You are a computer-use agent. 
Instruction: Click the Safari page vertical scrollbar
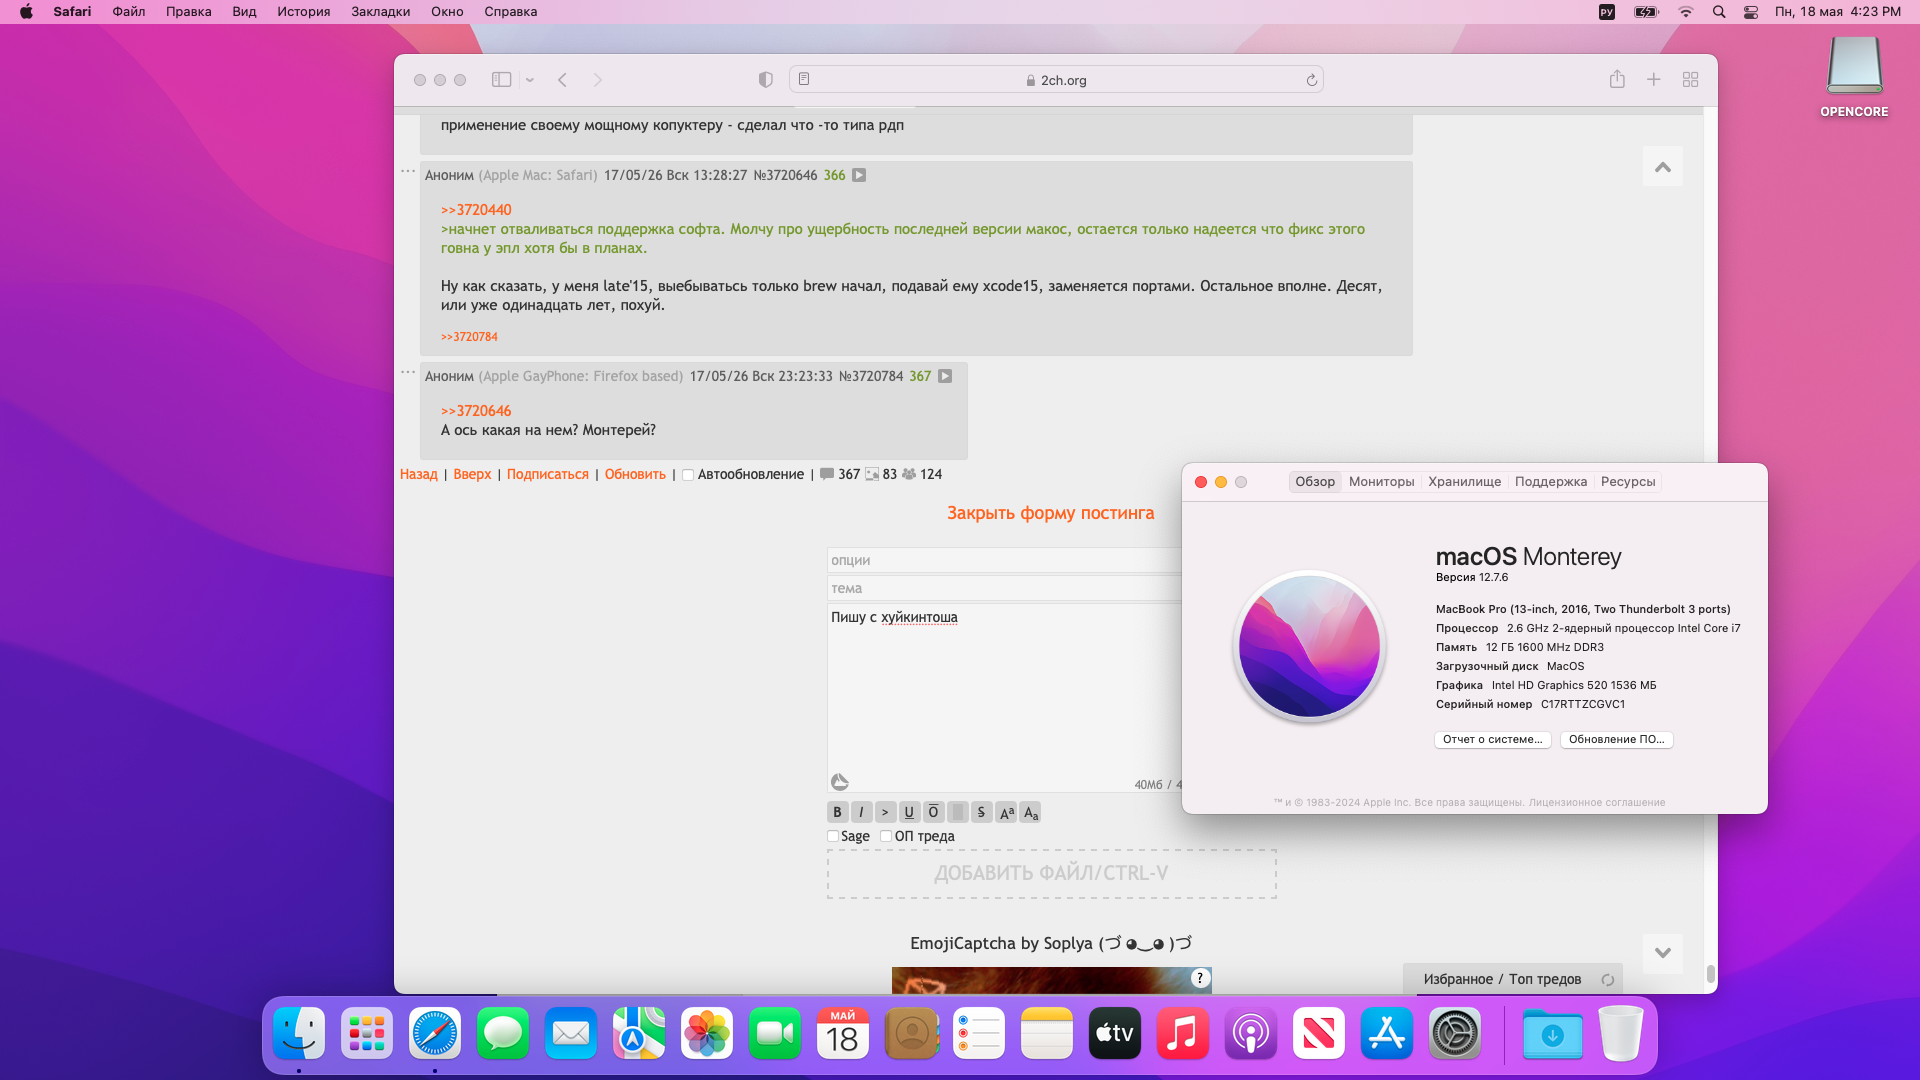(x=1711, y=973)
